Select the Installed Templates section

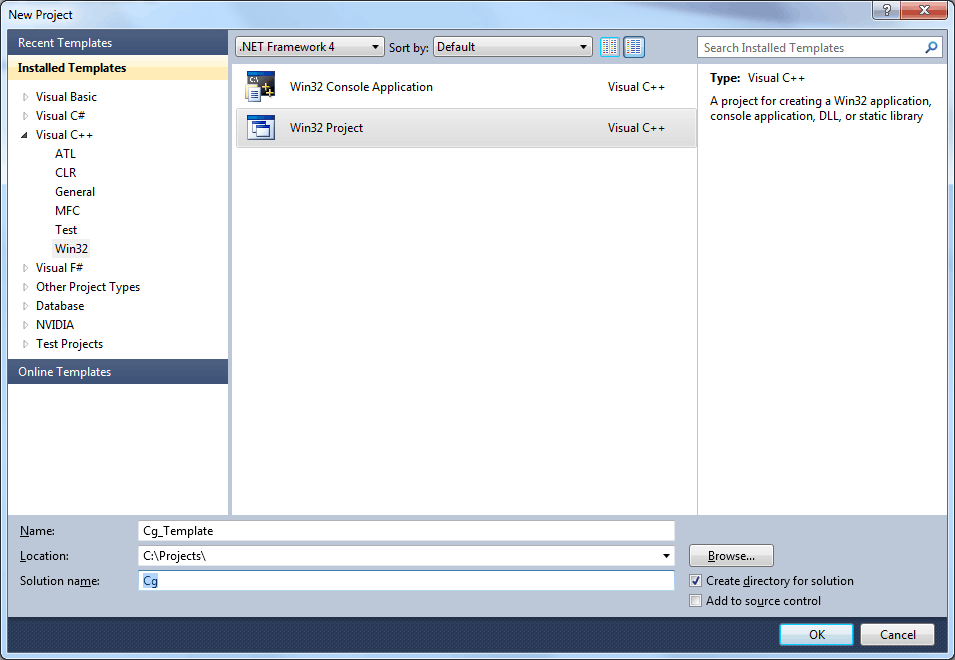[x=118, y=68]
